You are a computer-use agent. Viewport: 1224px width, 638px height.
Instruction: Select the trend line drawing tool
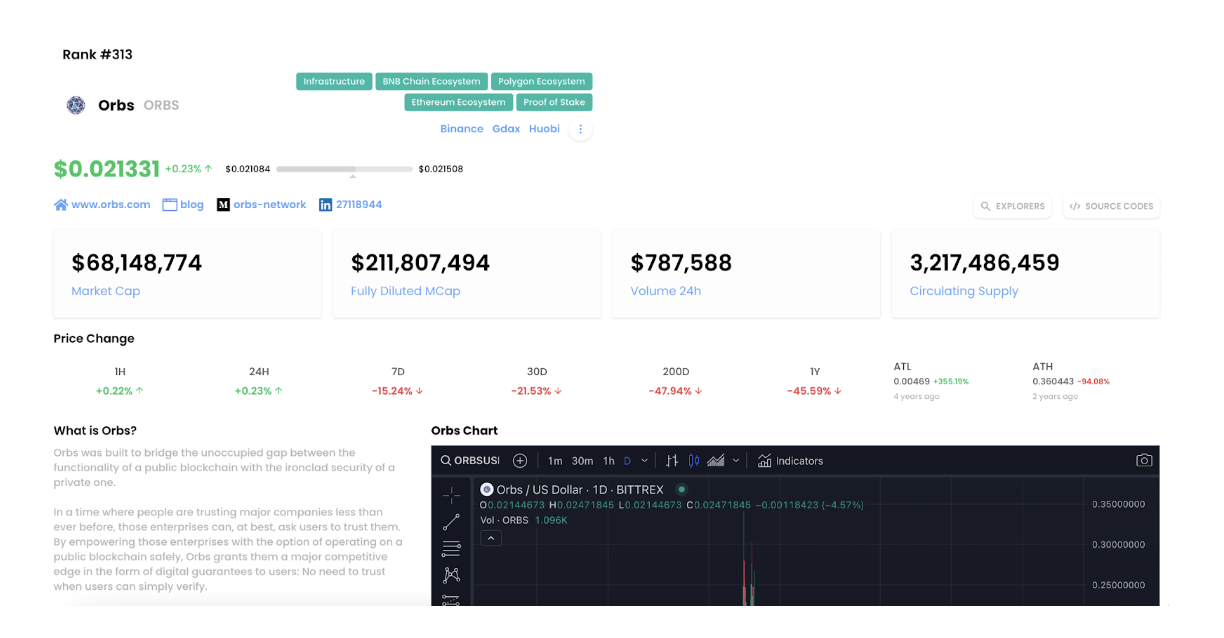(x=451, y=522)
